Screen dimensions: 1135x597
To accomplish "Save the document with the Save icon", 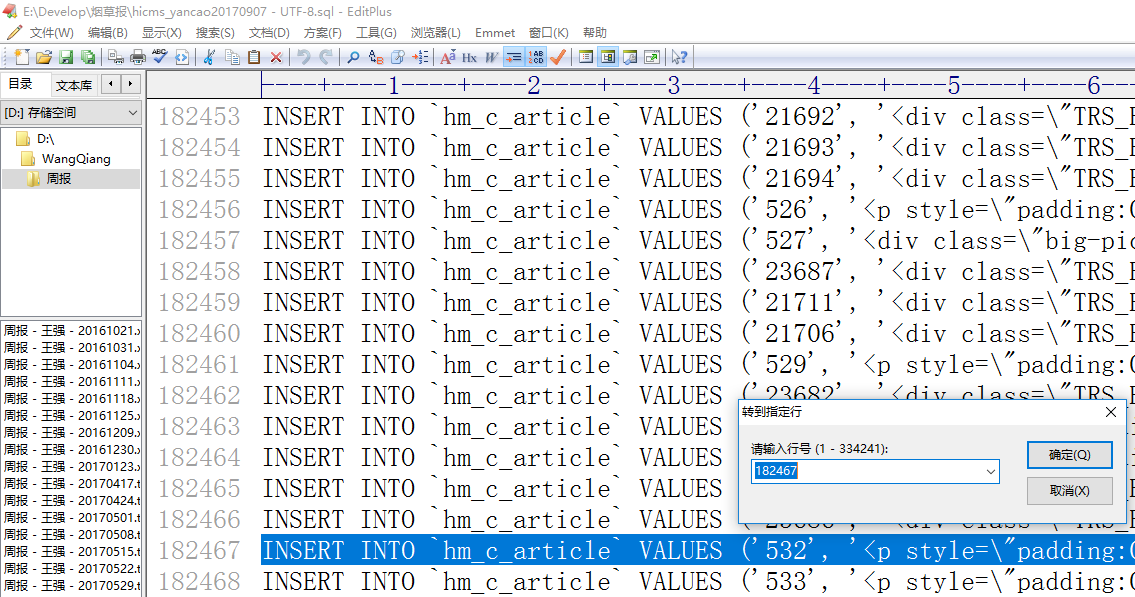I will coord(66,57).
